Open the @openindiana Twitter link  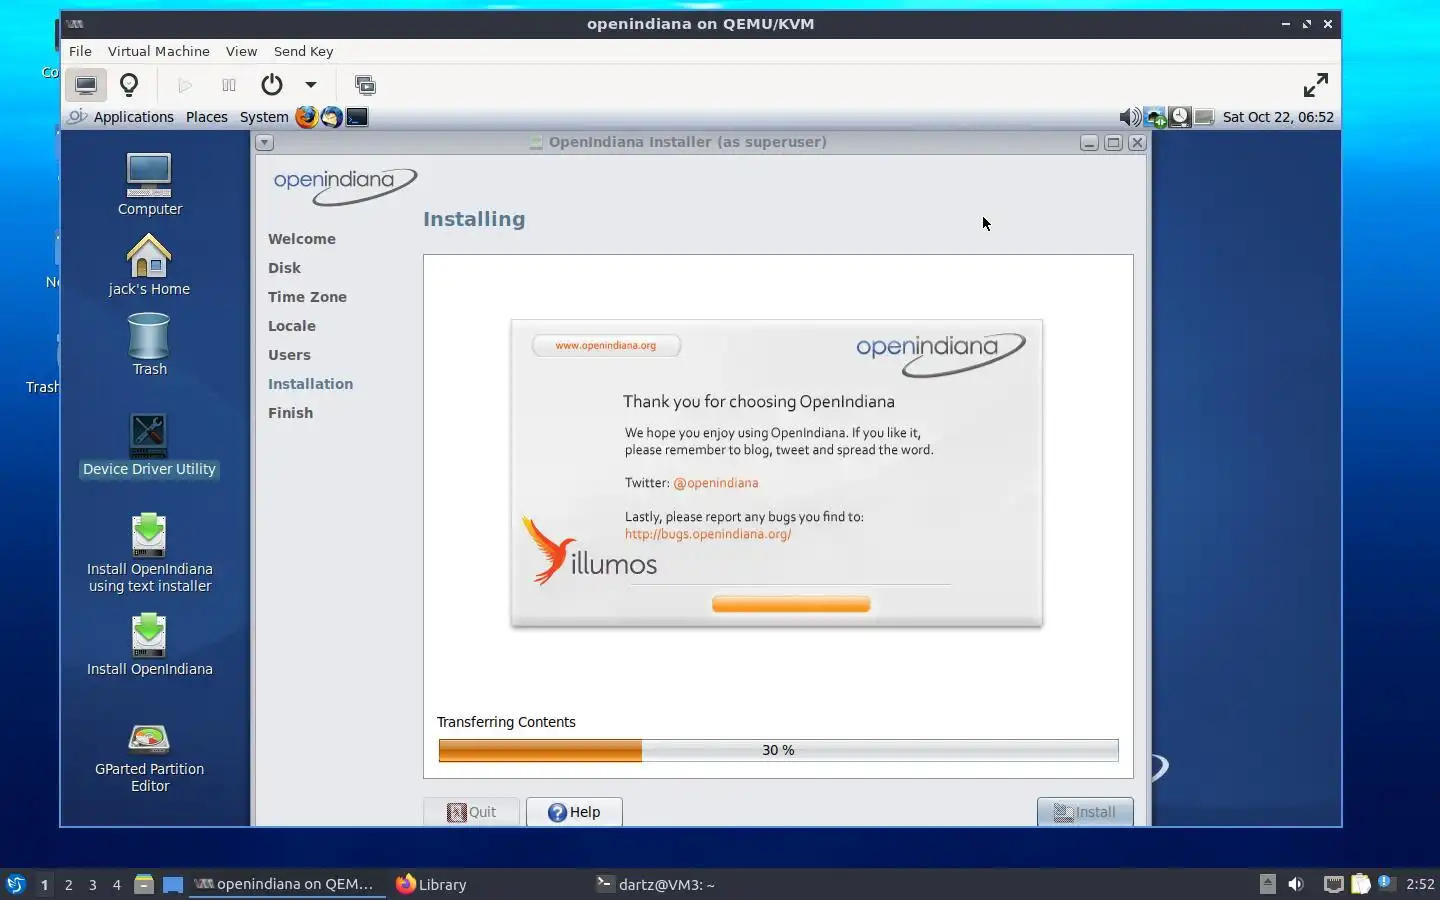point(715,483)
